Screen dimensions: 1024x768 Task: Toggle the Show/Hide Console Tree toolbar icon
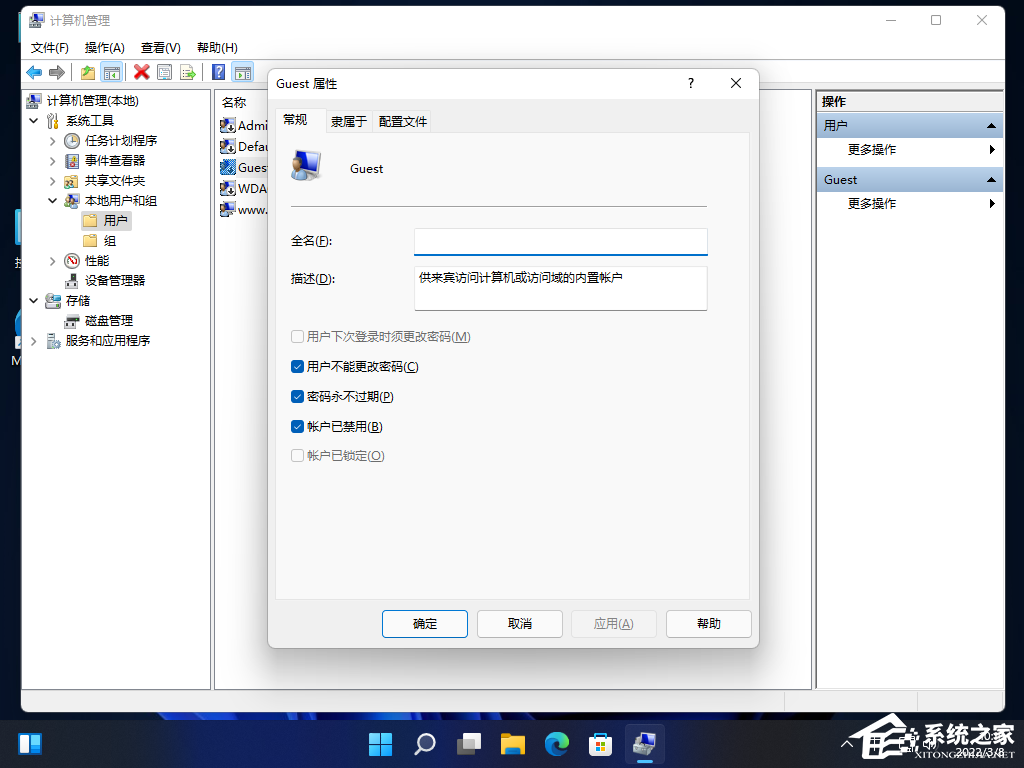pyautogui.click(x=110, y=72)
